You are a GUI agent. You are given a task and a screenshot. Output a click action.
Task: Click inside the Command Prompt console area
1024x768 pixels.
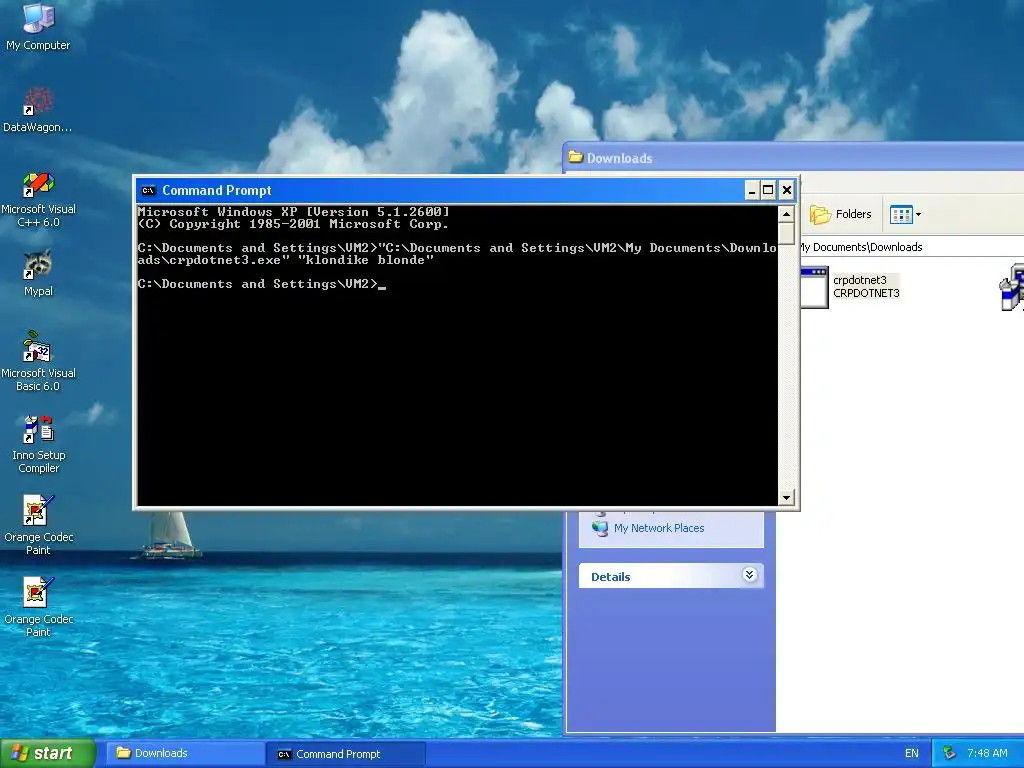click(x=457, y=355)
